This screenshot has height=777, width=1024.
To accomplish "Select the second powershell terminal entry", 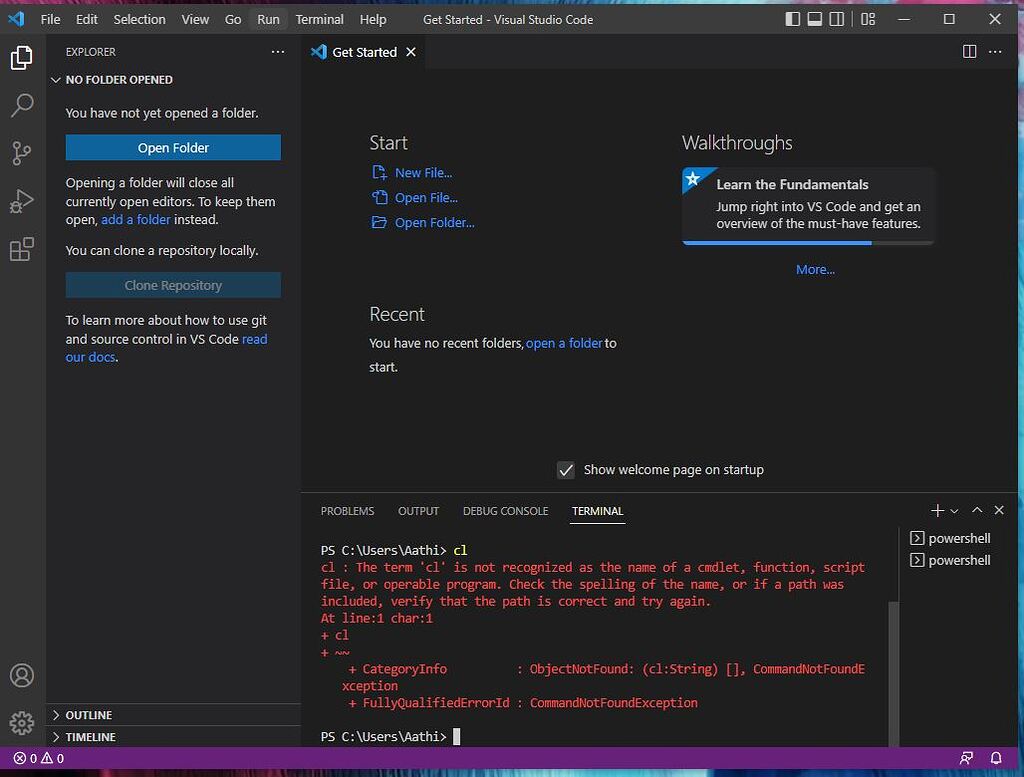I will coord(950,560).
